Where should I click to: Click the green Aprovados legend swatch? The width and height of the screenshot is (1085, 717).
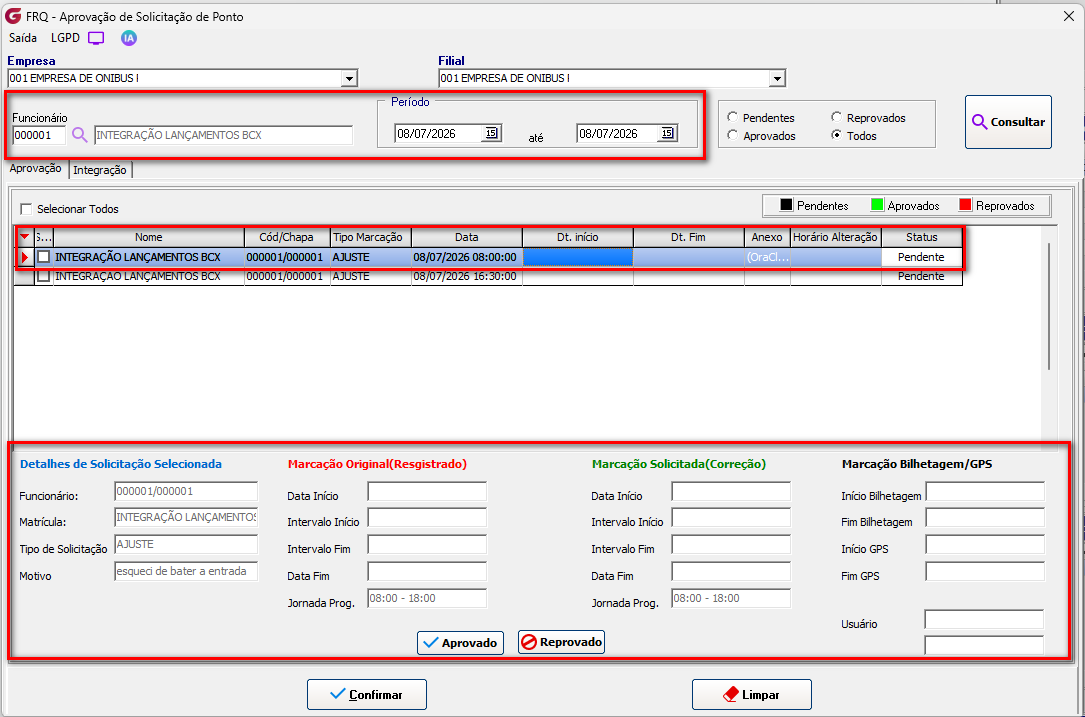877,206
